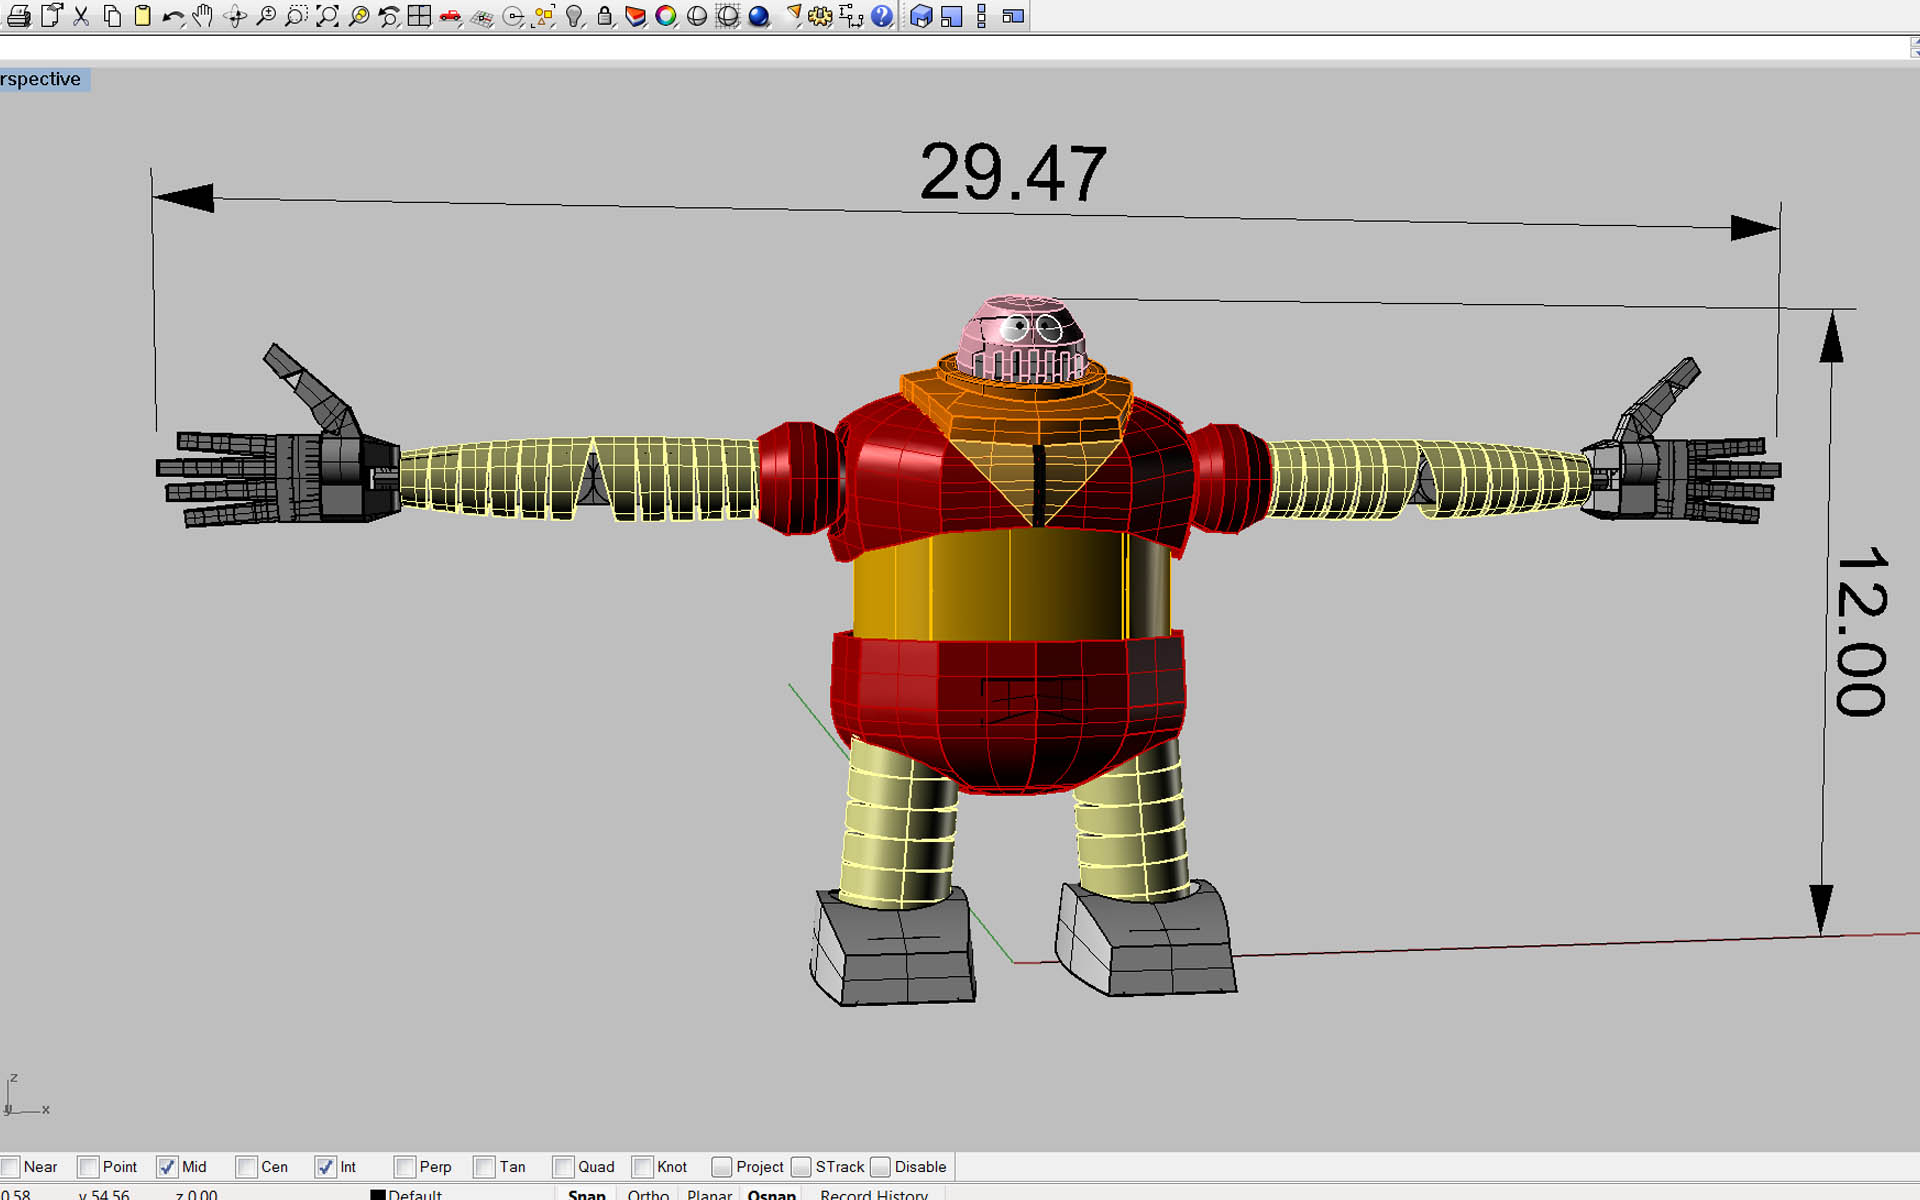Viewport: 1920px width, 1200px height.
Task: Enable the Perp object snap checkbox
Action: (405, 1167)
